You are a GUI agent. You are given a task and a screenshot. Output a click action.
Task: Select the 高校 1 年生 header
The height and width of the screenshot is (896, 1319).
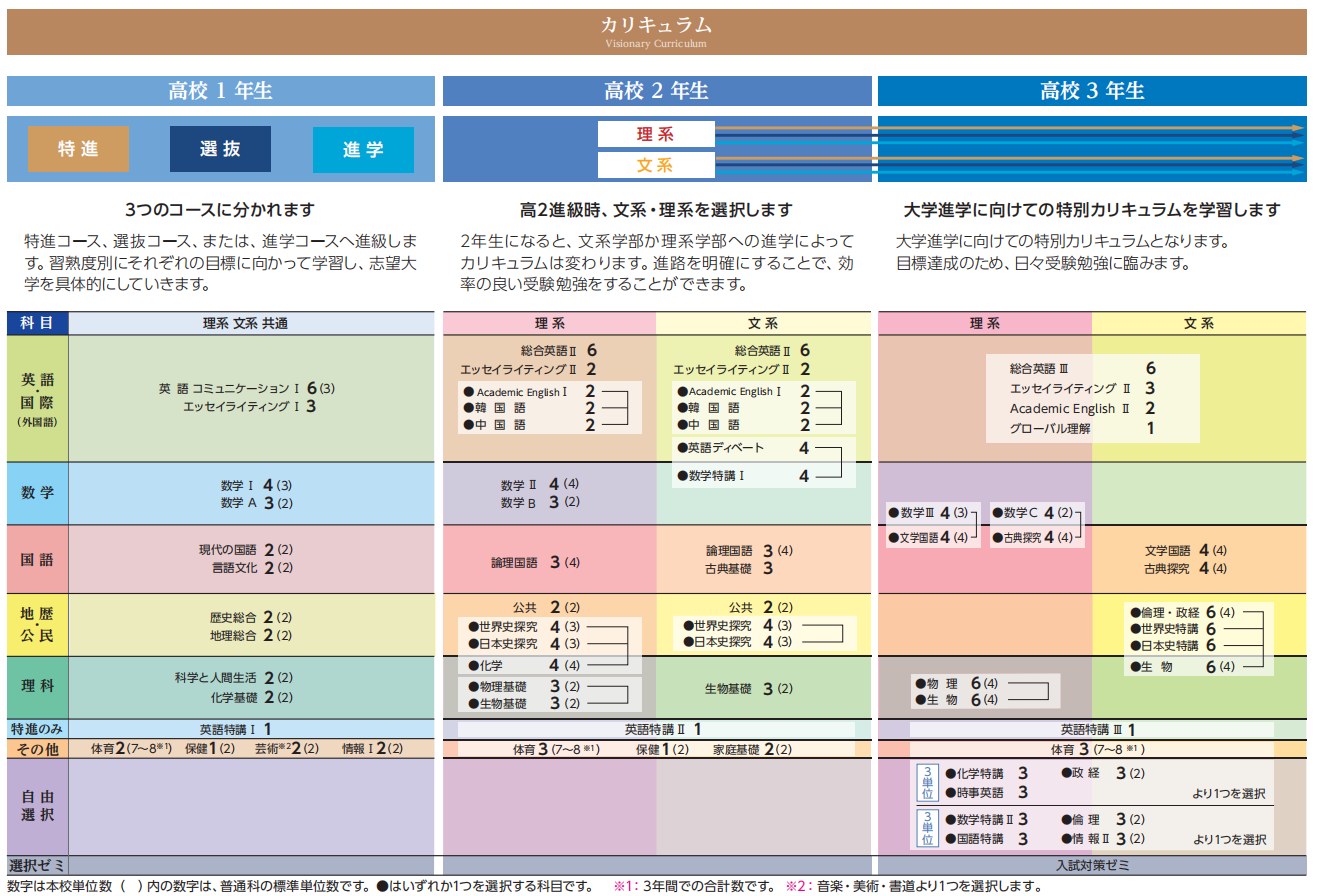click(221, 91)
